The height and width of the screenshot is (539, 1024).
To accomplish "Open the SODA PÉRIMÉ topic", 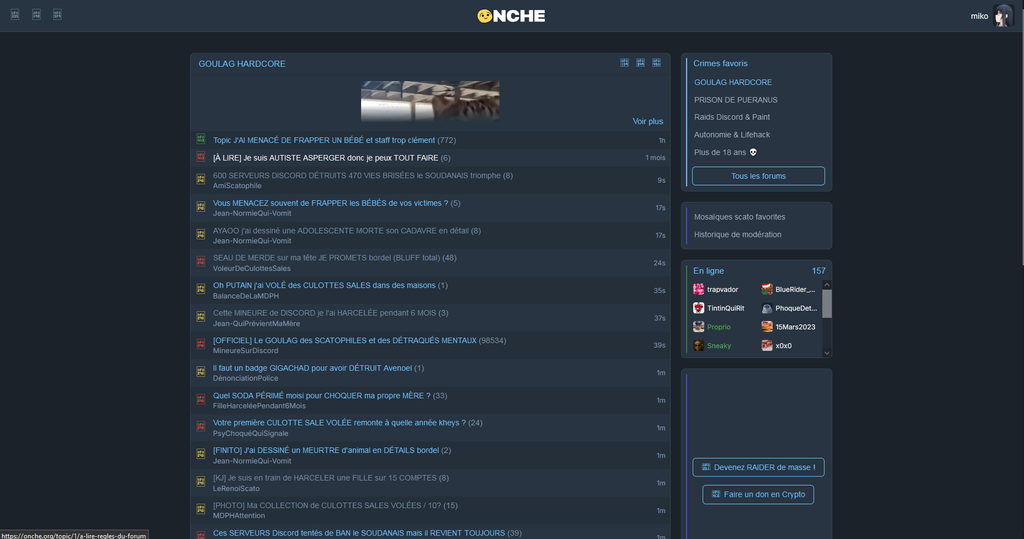I will click(x=321, y=395).
